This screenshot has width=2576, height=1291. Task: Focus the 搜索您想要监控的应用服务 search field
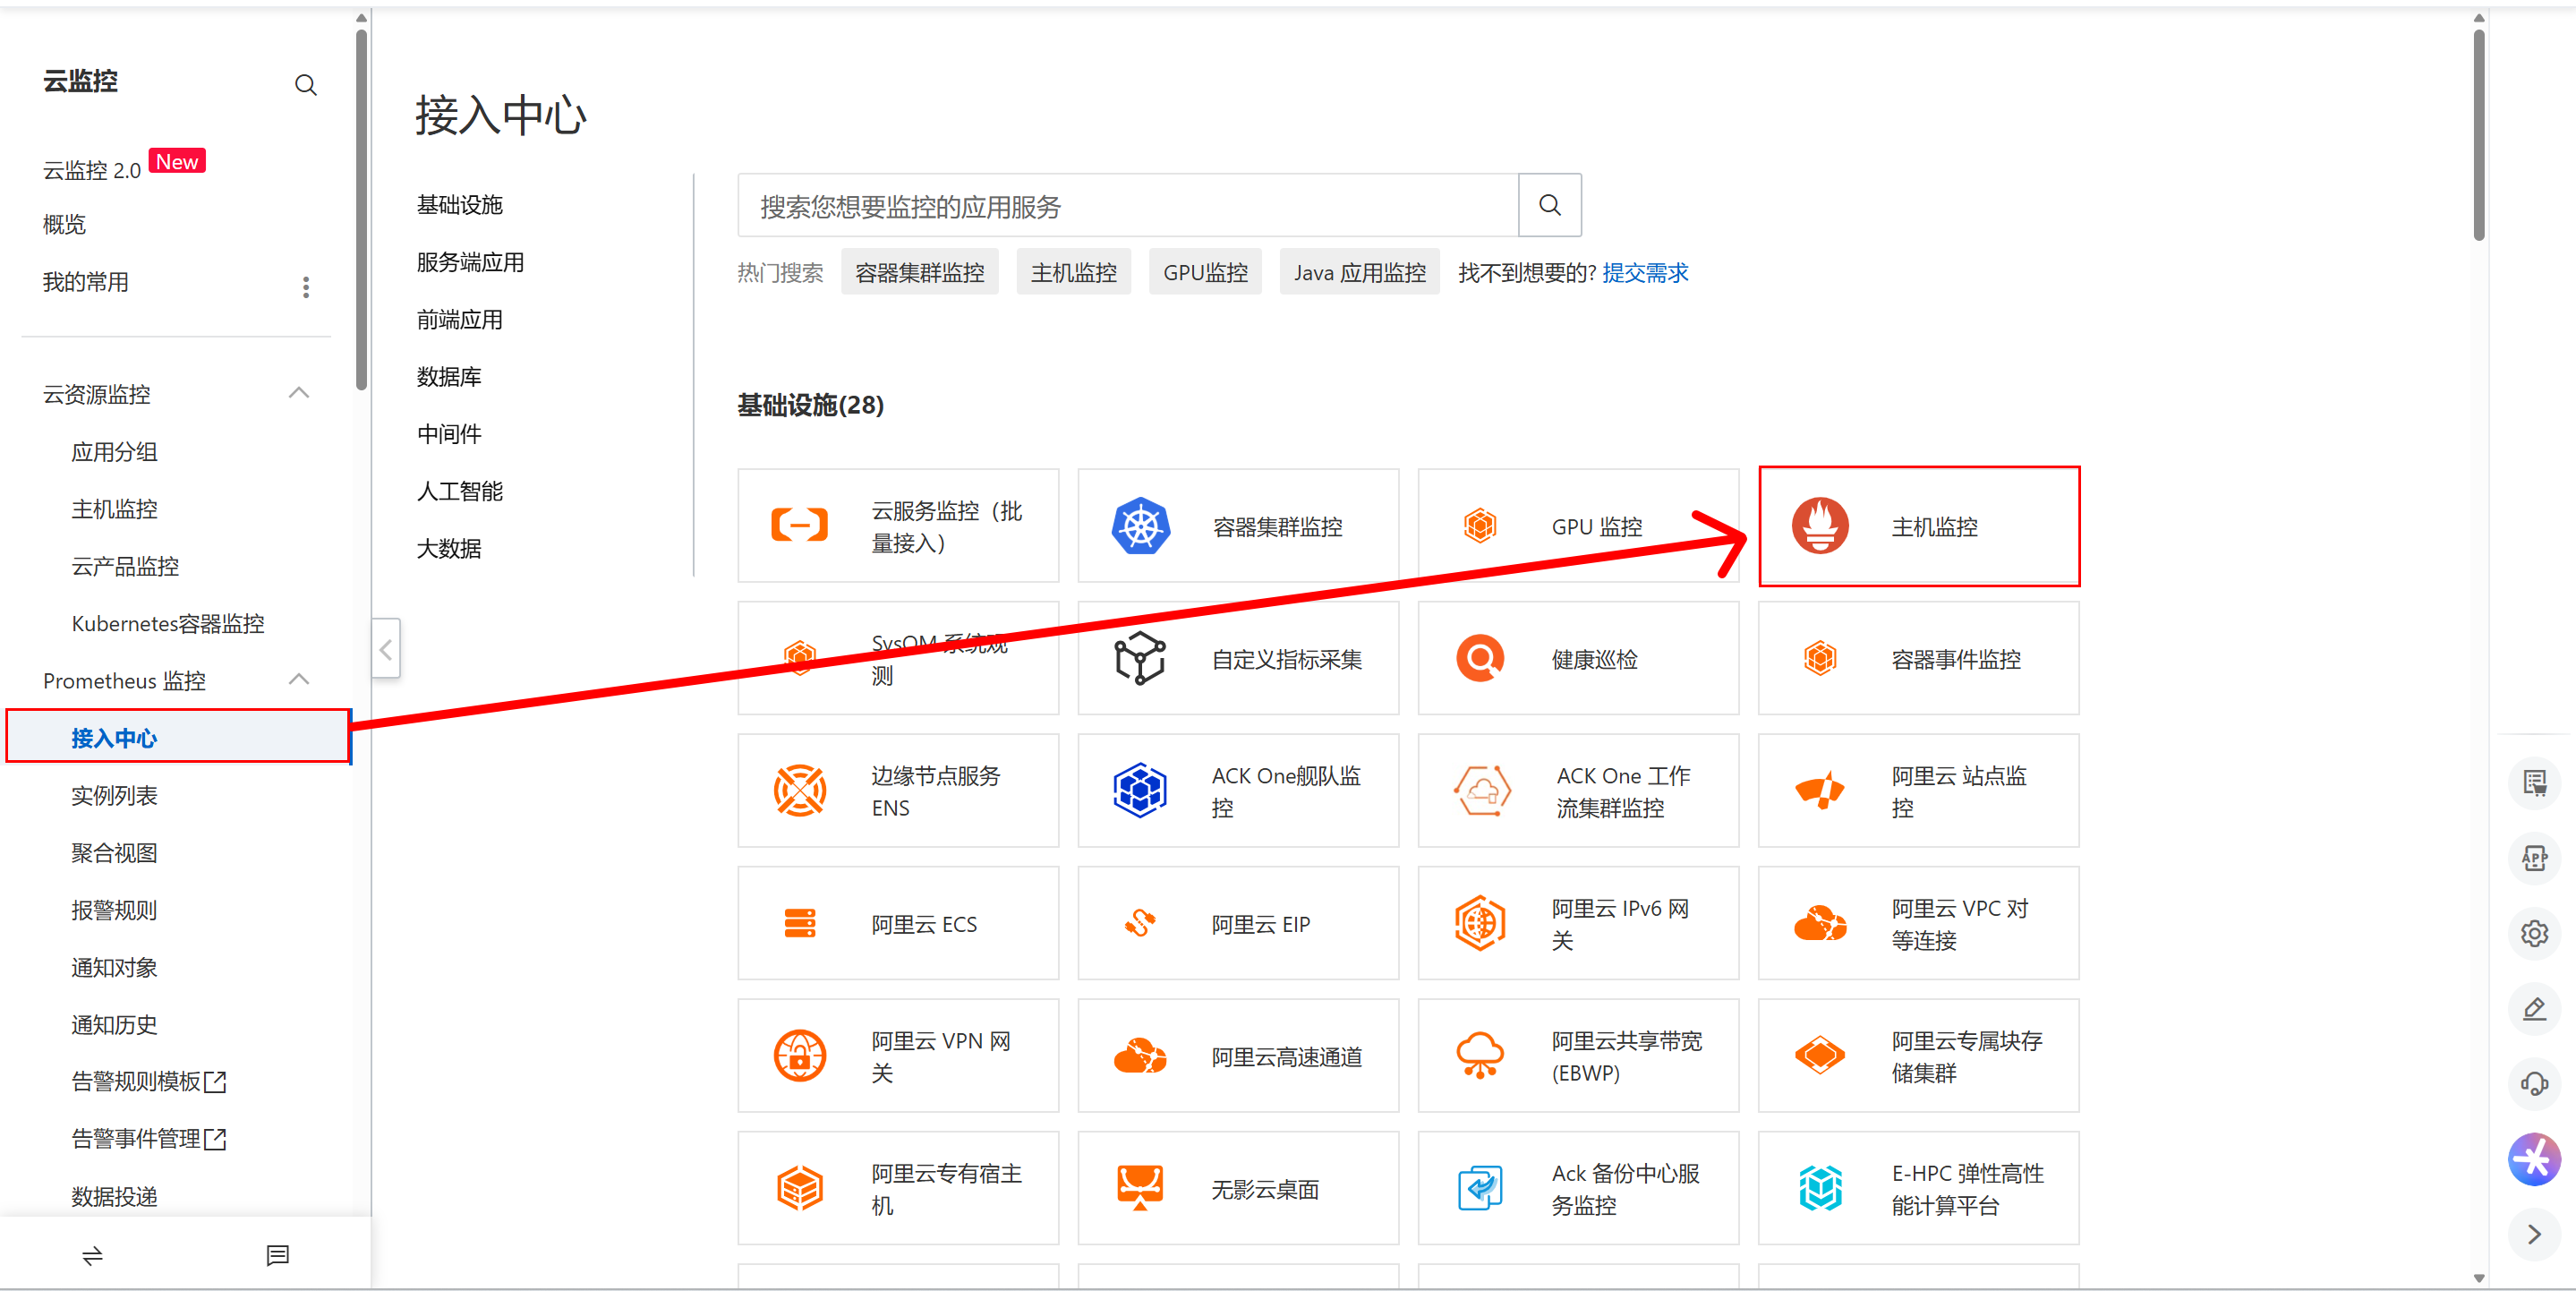coord(1128,205)
